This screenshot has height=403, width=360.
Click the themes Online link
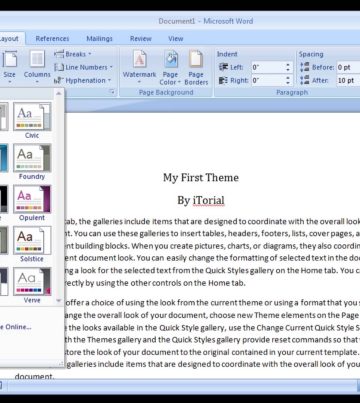pos(16,327)
